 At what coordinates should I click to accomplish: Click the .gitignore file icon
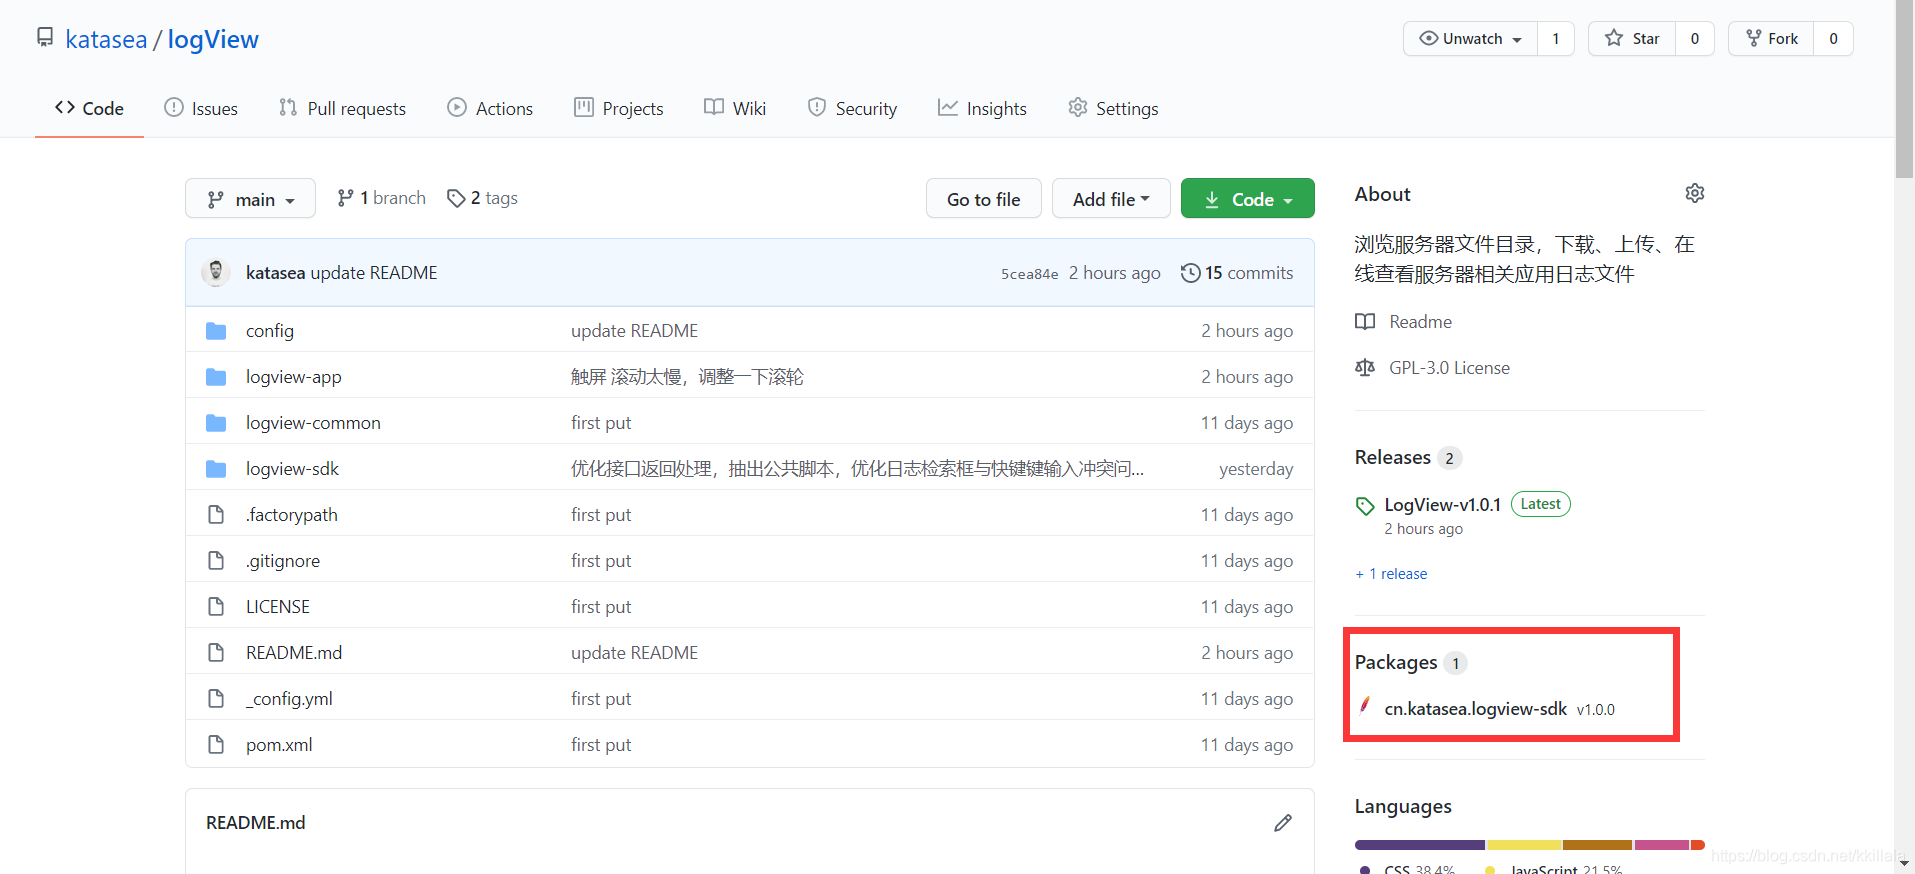[216, 561]
